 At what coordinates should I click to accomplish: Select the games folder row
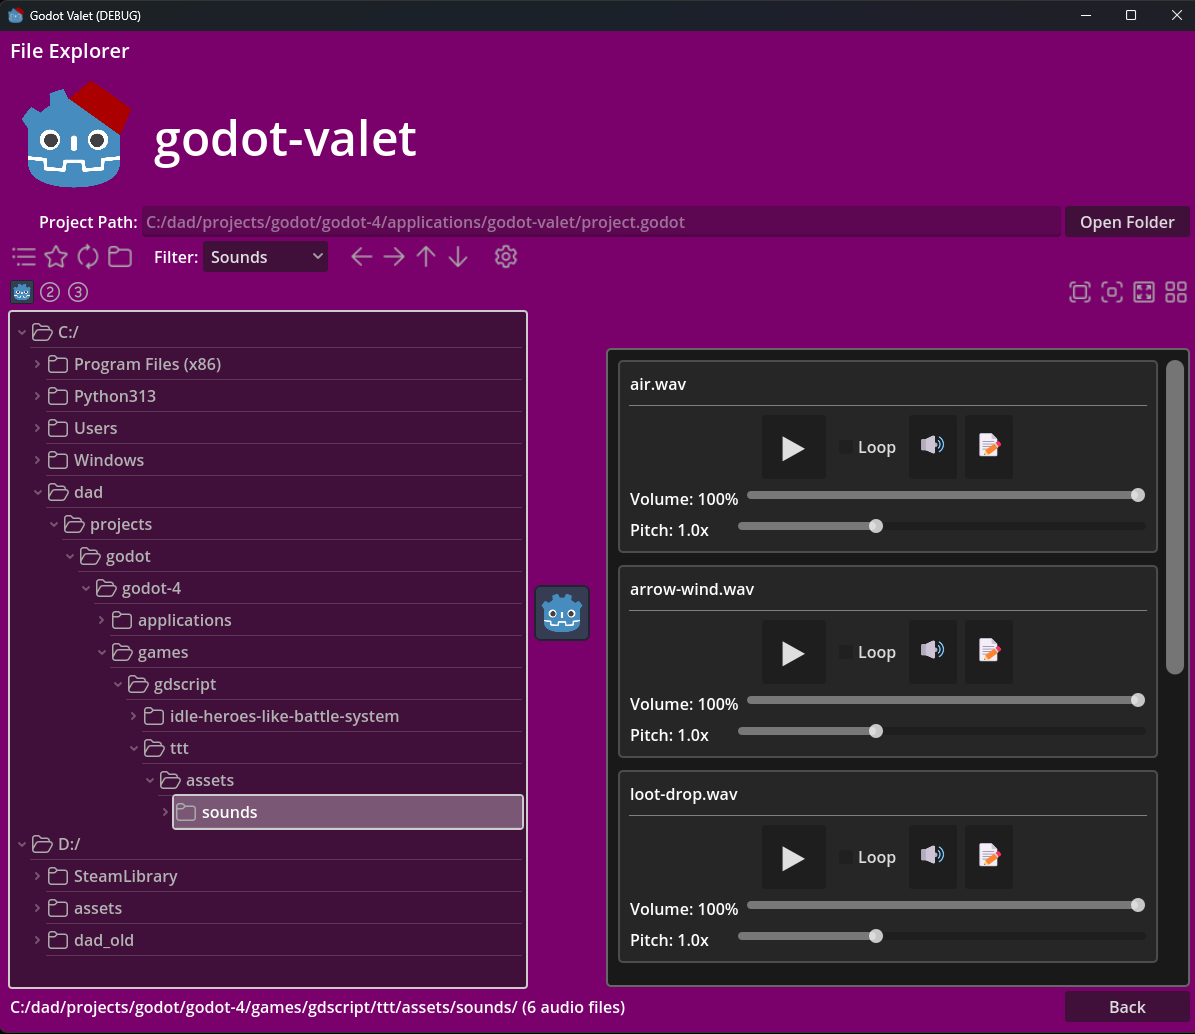point(316,652)
